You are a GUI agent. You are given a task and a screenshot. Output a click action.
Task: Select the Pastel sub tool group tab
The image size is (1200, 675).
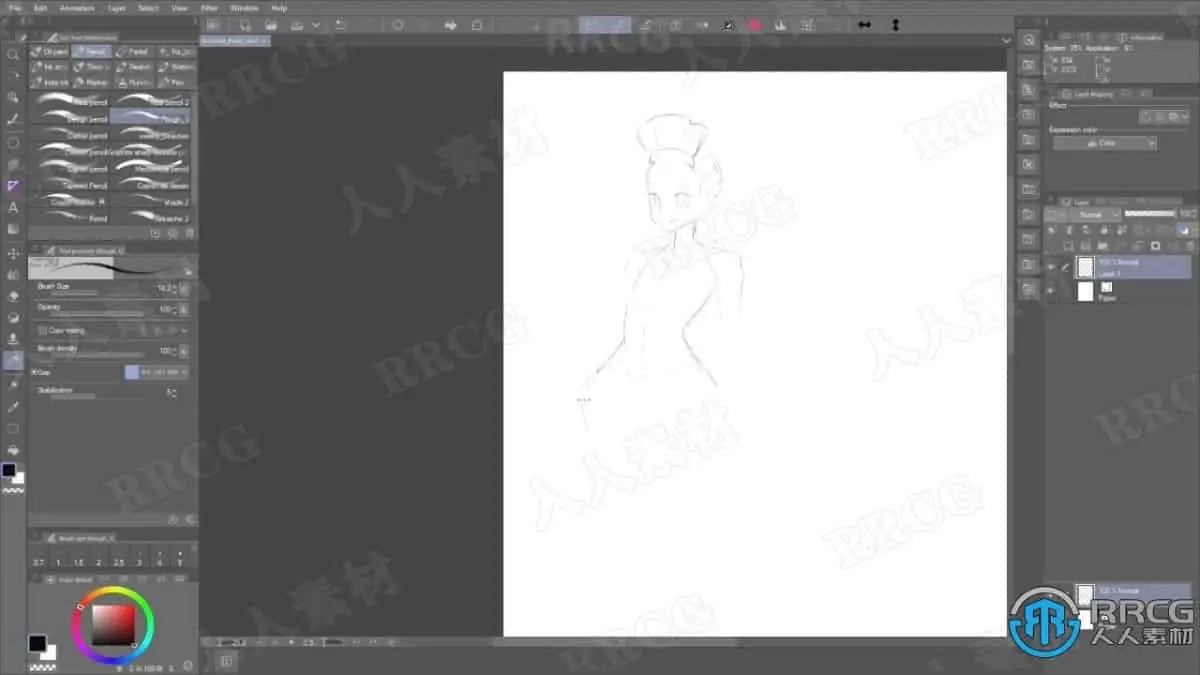135,51
